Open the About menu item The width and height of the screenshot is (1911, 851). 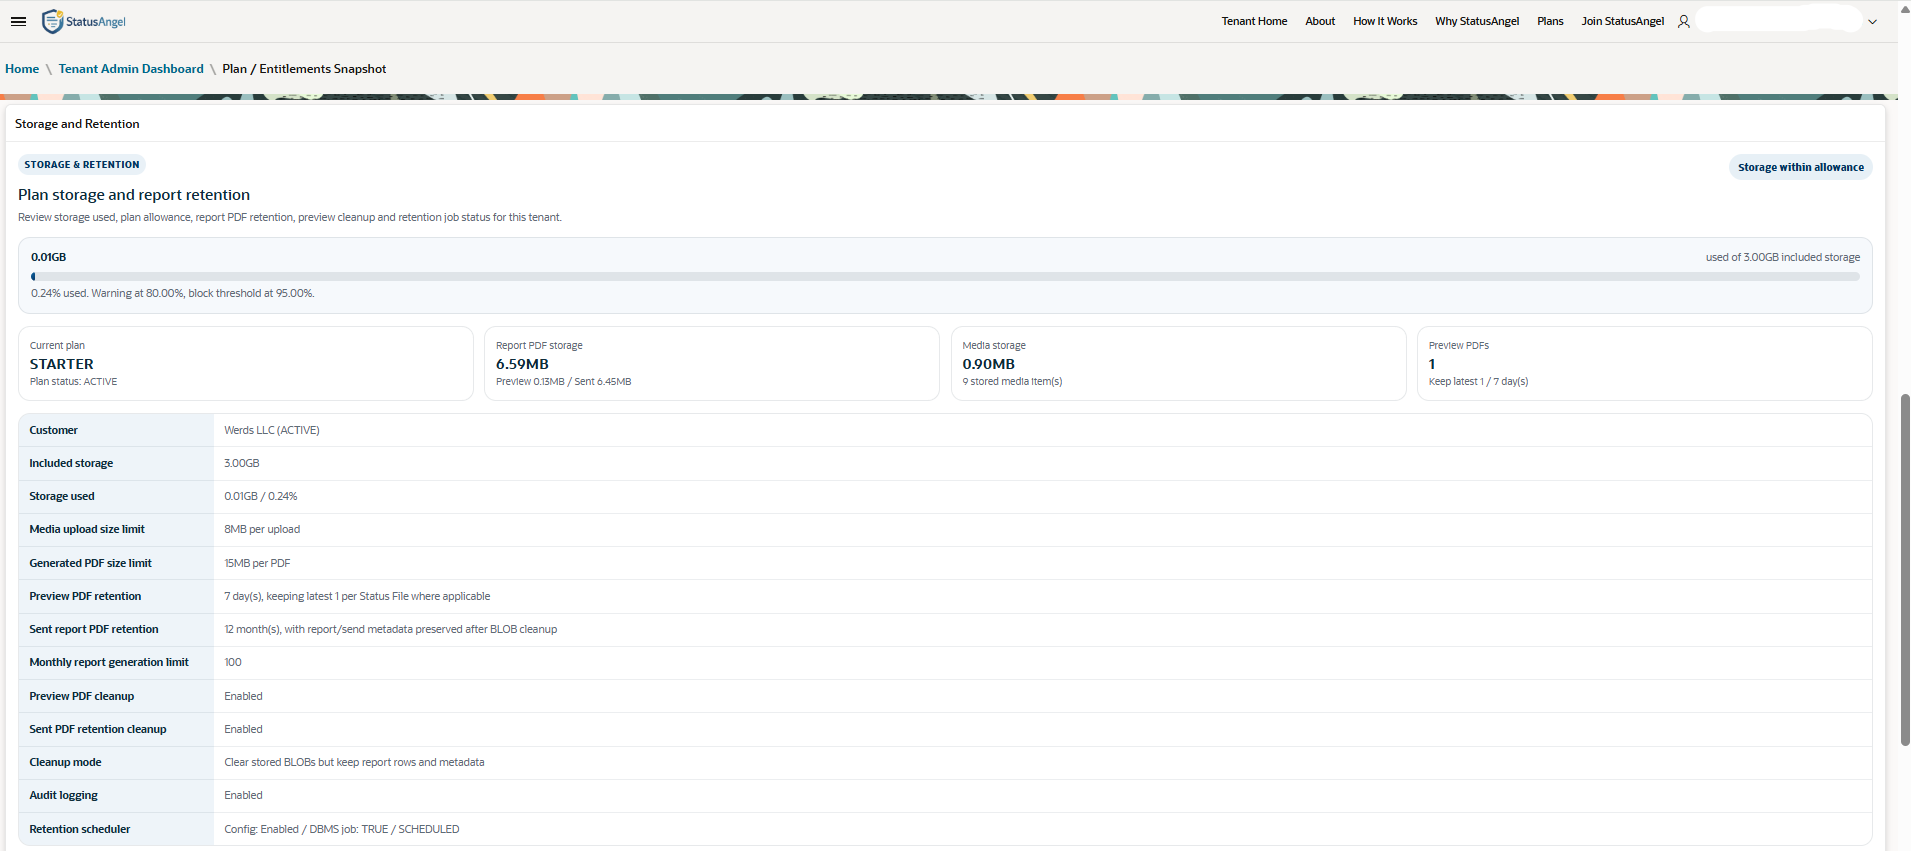click(1320, 21)
